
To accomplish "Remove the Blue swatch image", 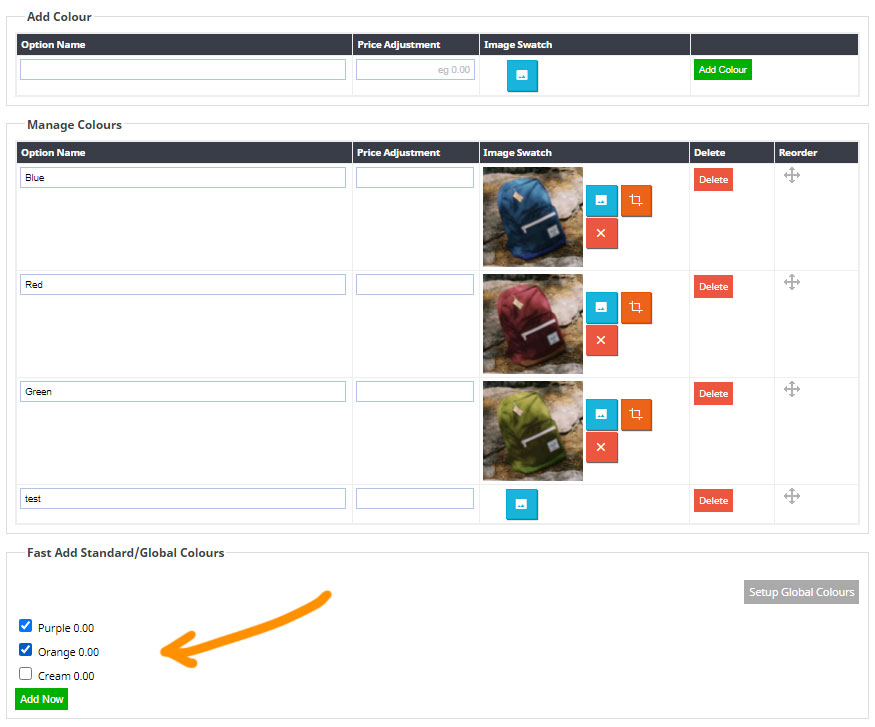I will 601,233.
